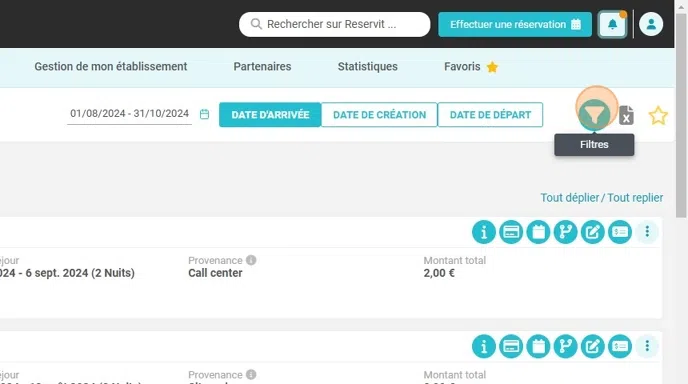Select DATE D'ARRIVÉE filter

[270, 115]
